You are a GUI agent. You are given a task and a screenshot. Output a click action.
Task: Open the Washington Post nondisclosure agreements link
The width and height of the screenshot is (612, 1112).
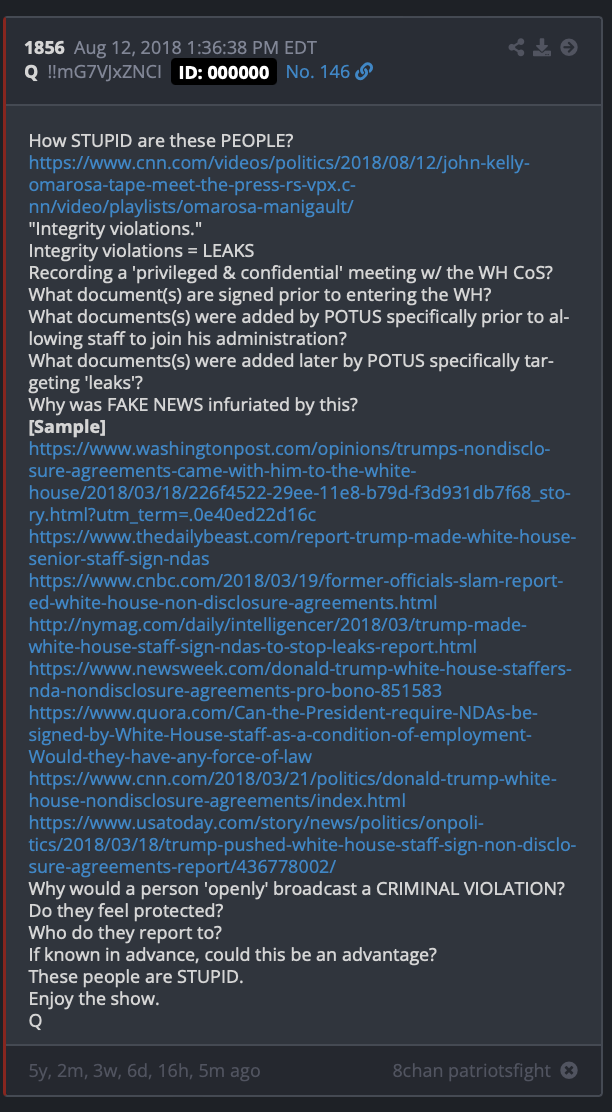(x=301, y=482)
